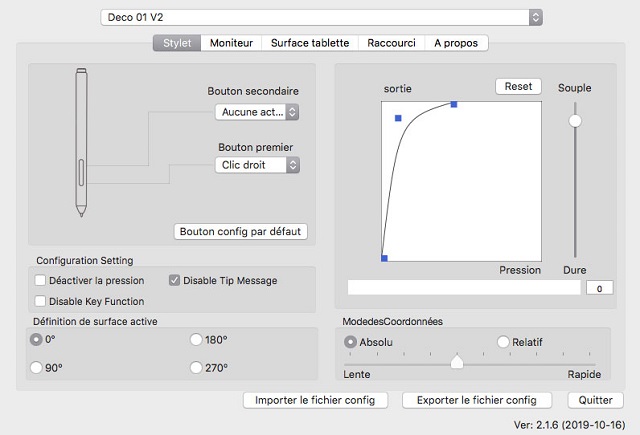
Task: Open the Bouton premier Clic droit dropdown
Action: click(257, 165)
